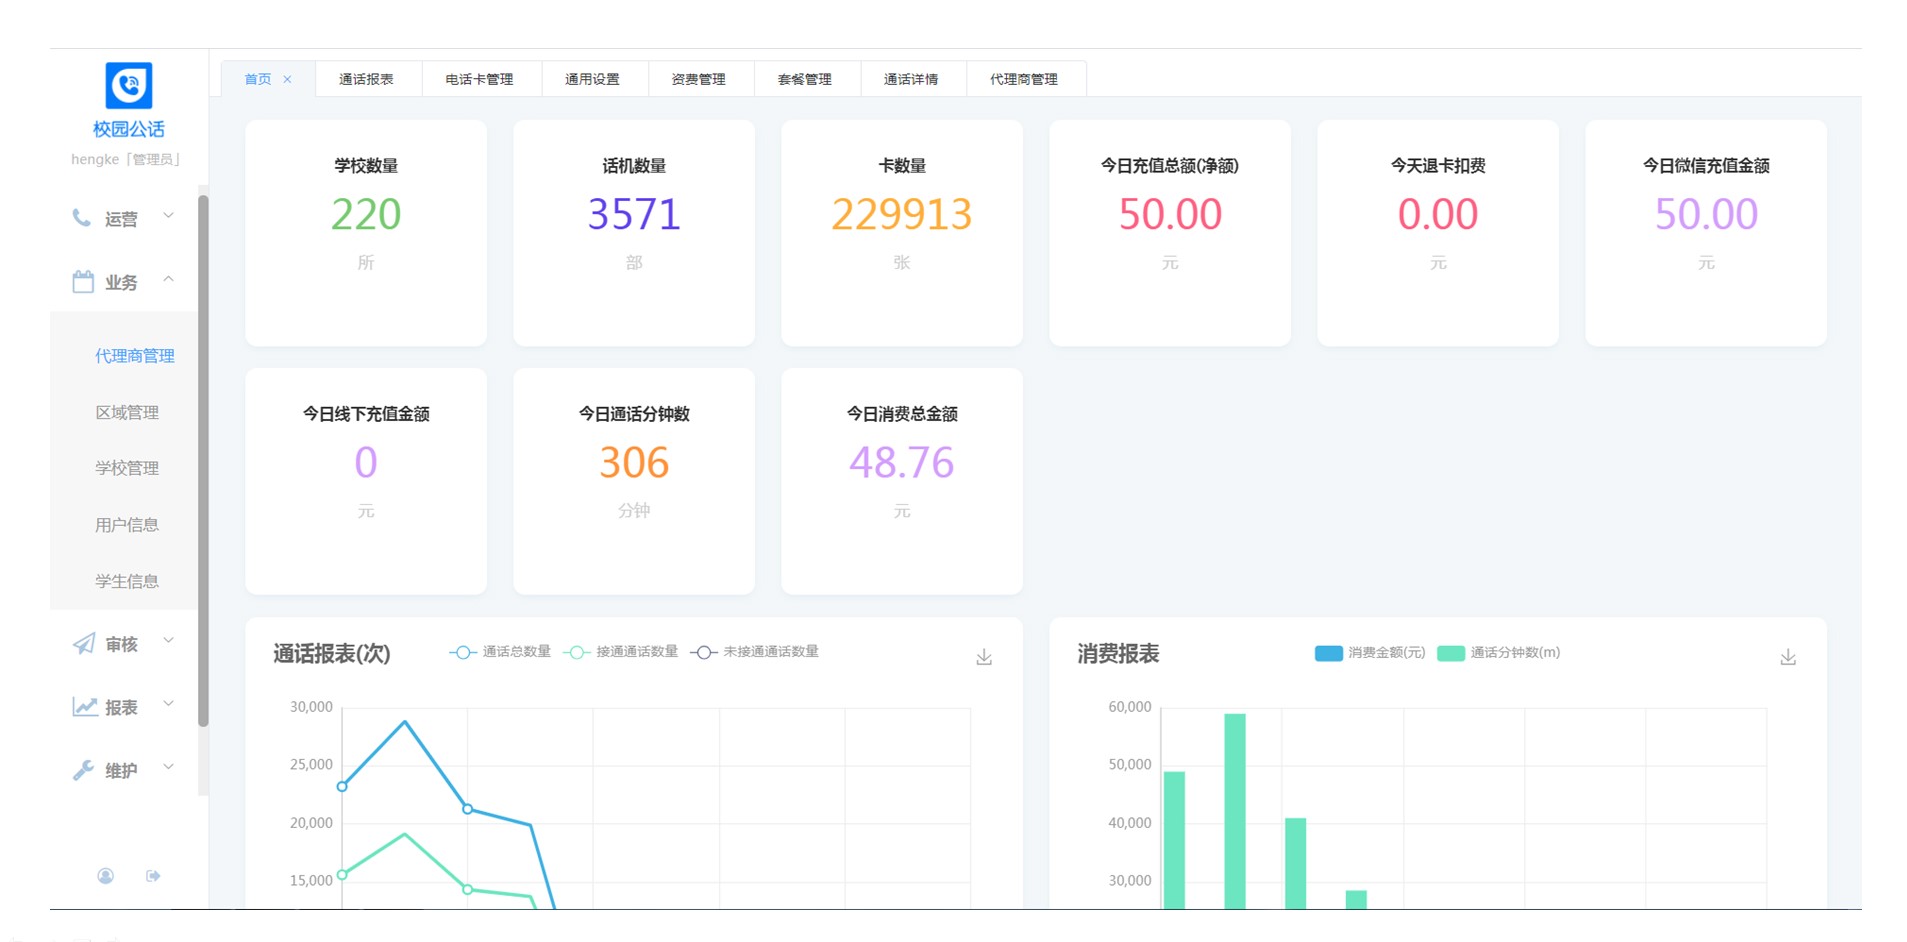This screenshot has width=1907, height=942.
Task: Open 学校管理 in the sidebar
Action: 127,468
